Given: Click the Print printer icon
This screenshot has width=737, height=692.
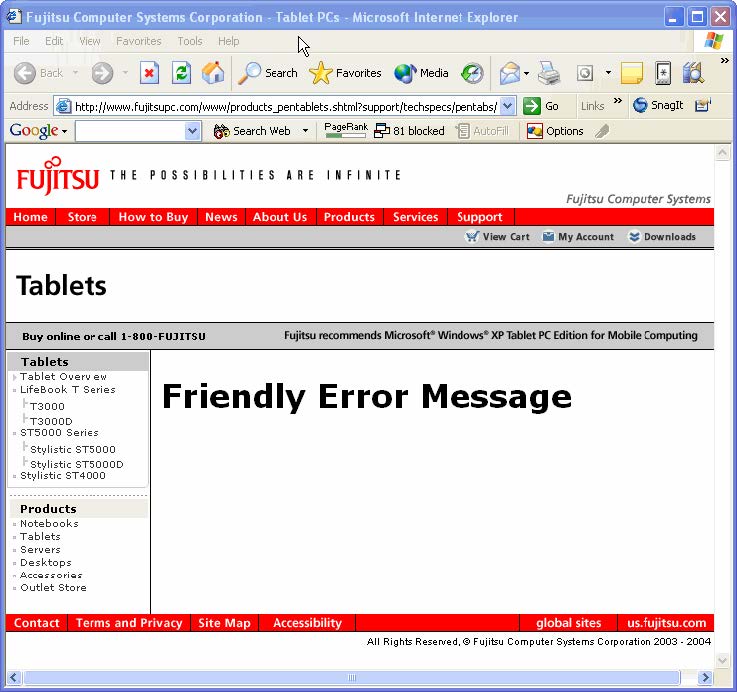Looking at the screenshot, I should click(x=549, y=73).
